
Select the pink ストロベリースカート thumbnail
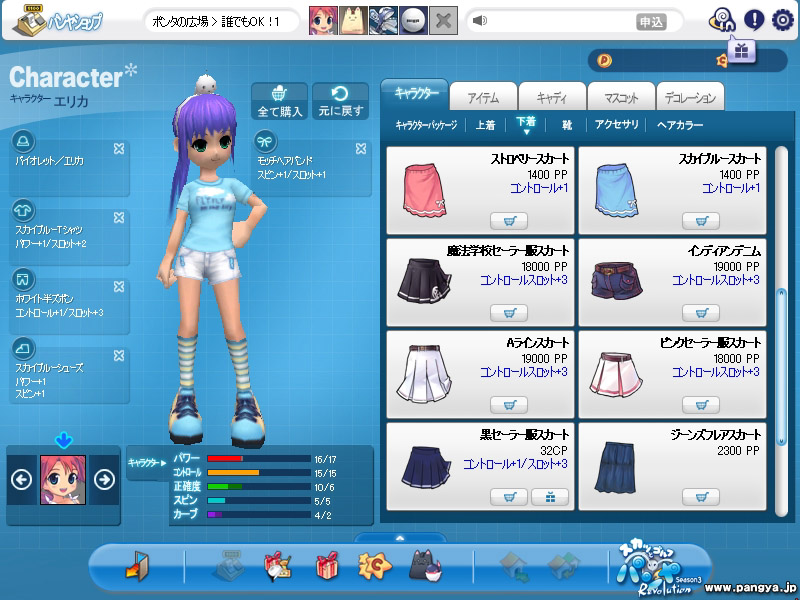click(x=424, y=190)
